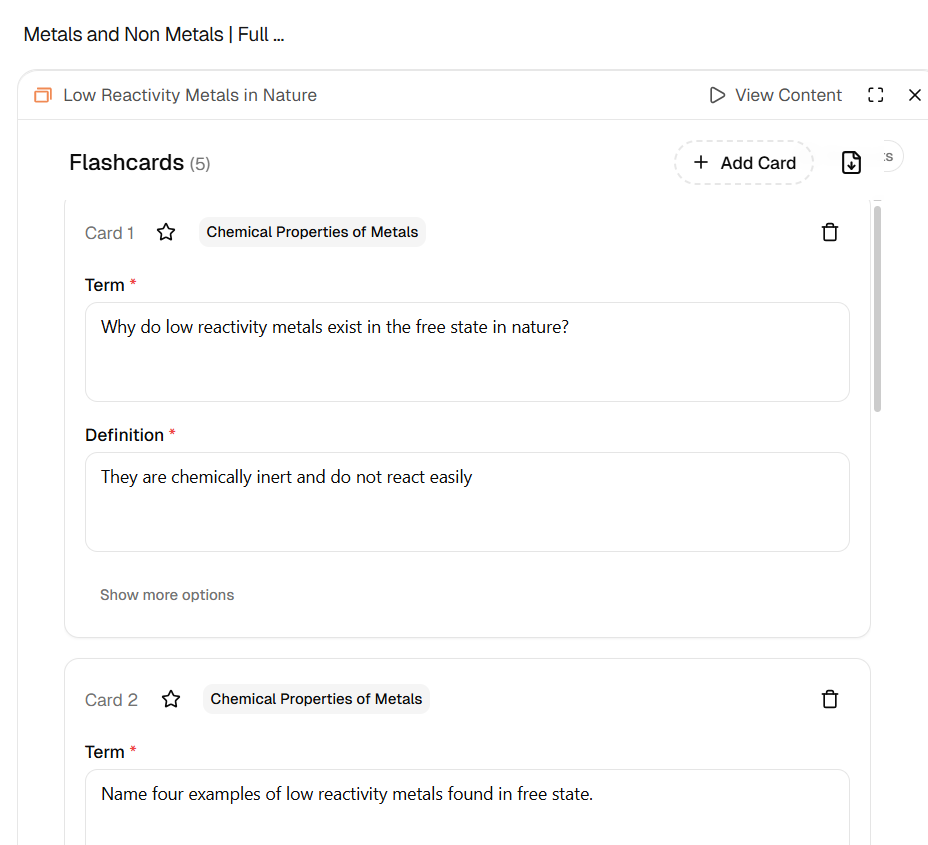
Task: Click the Card 2 label
Action: [111, 699]
